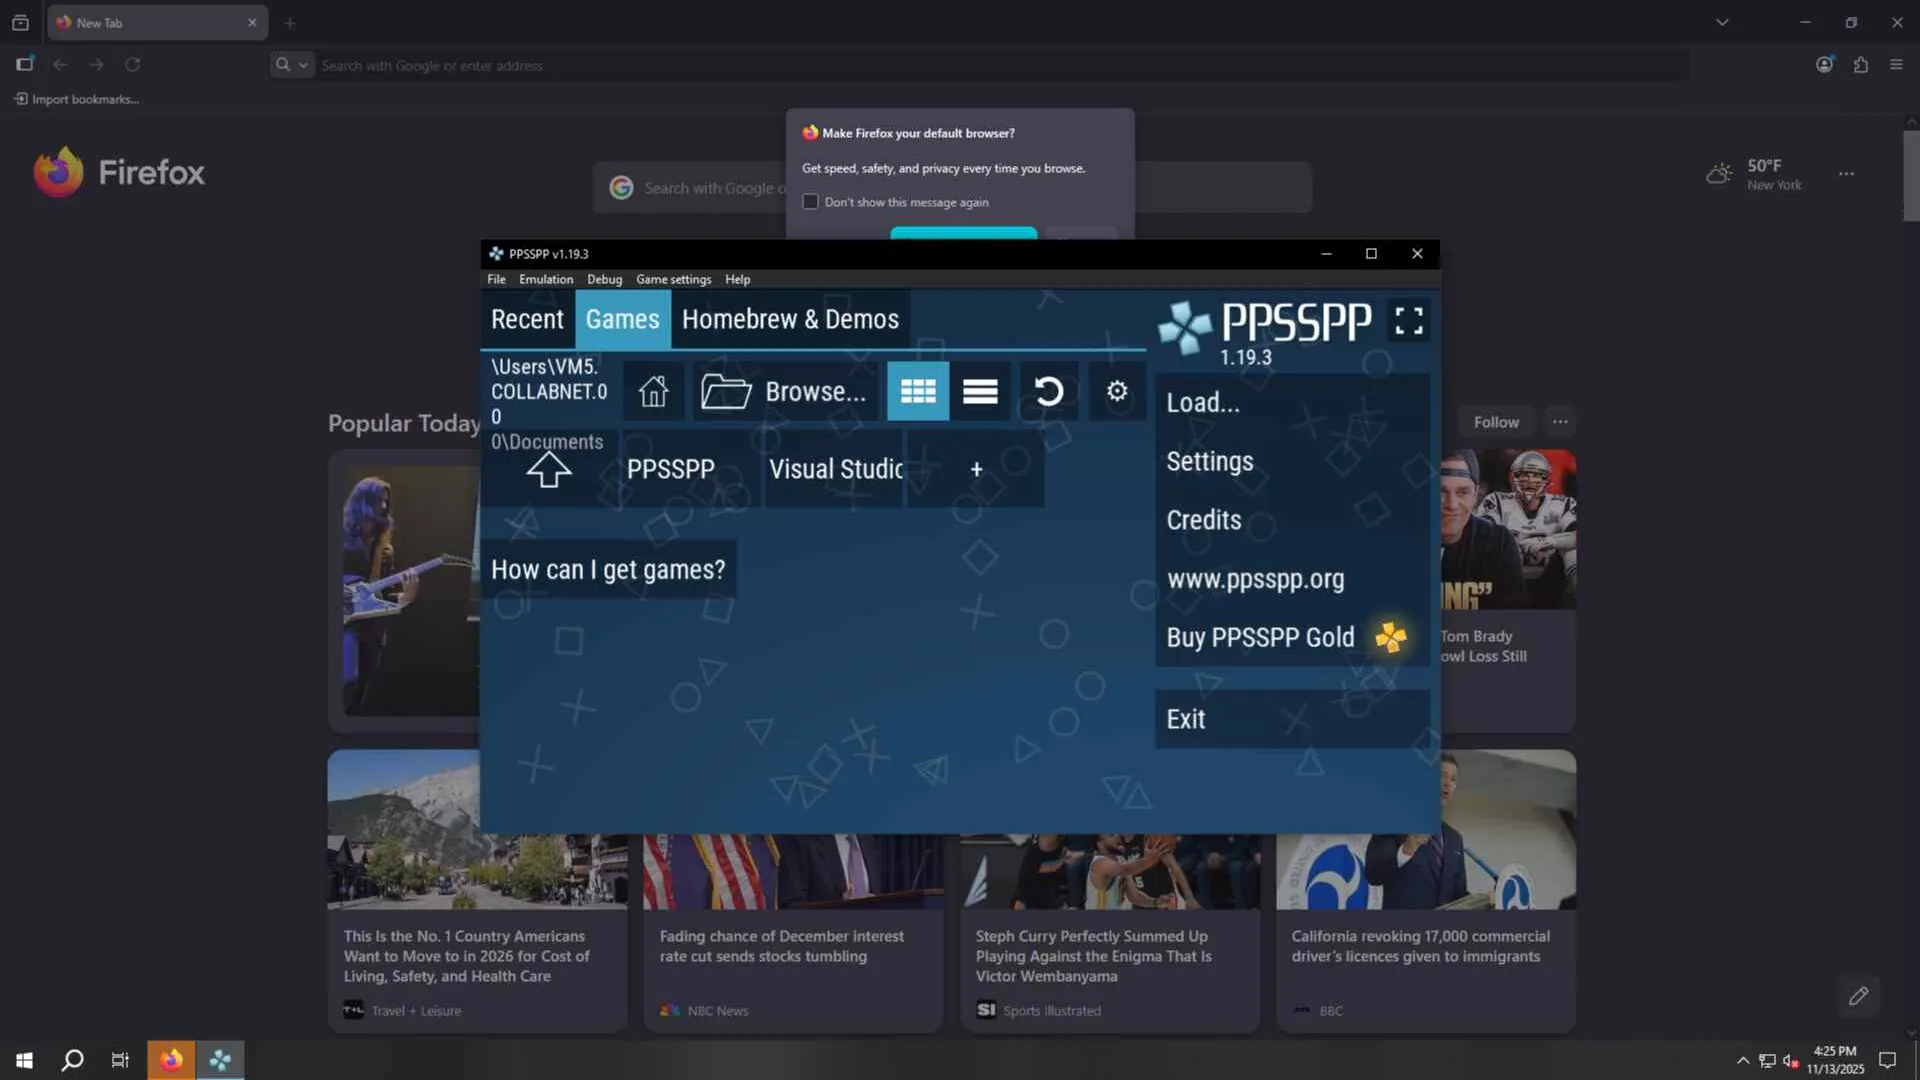Open the game browser settings gear
The height and width of the screenshot is (1080, 1920).
pyautogui.click(x=1117, y=392)
